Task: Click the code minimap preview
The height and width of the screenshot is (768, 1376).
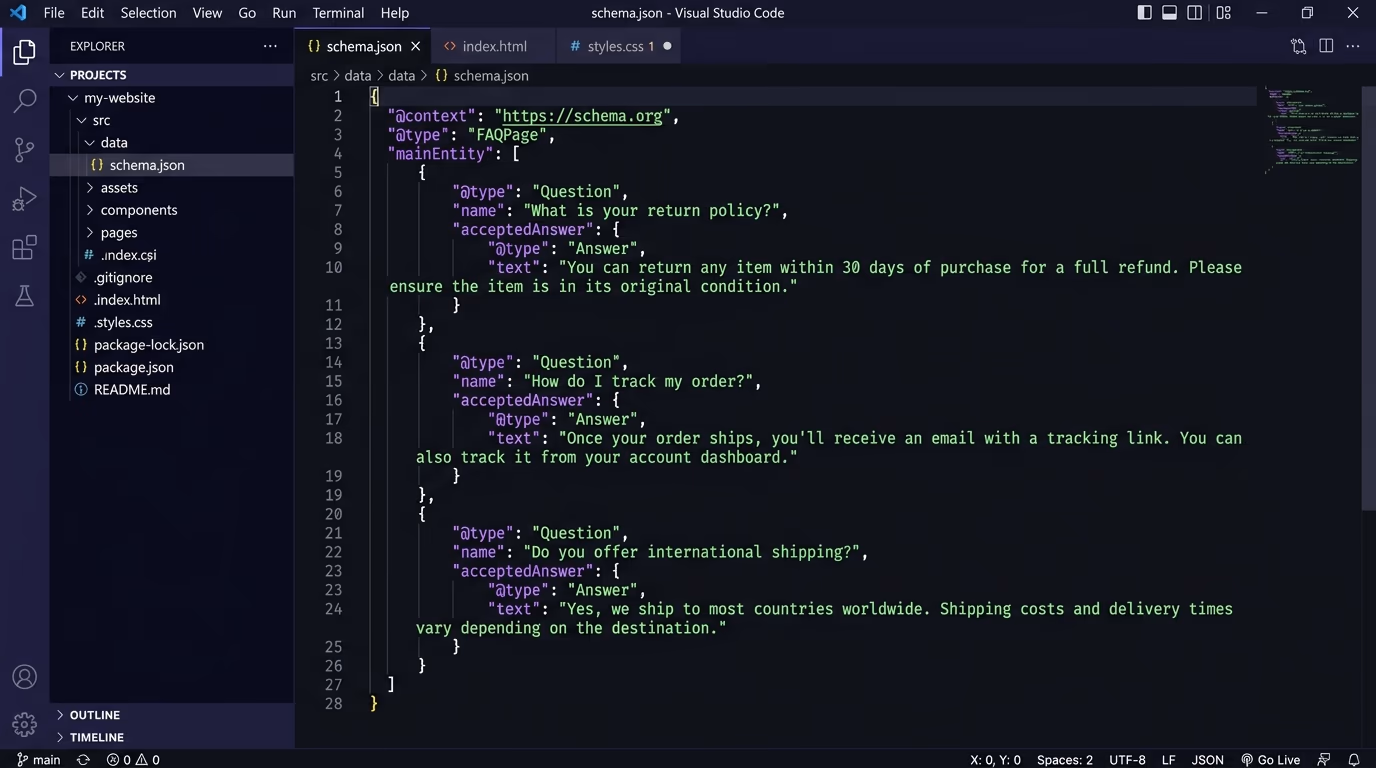Action: pos(1311,130)
